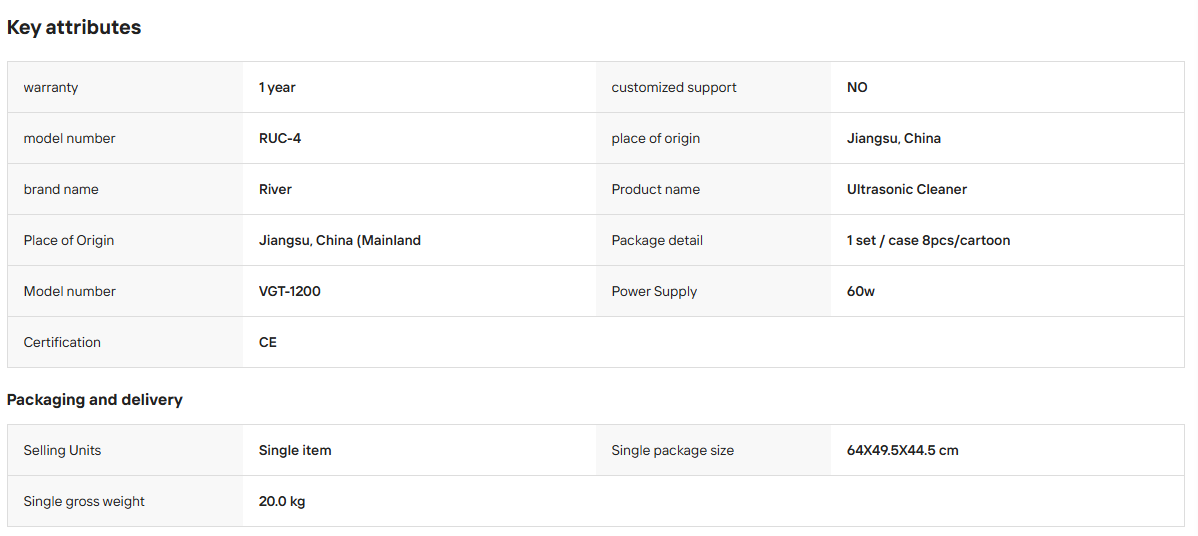1198x536 pixels.
Task: Click the Single package size label
Action: tap(672, 450)
